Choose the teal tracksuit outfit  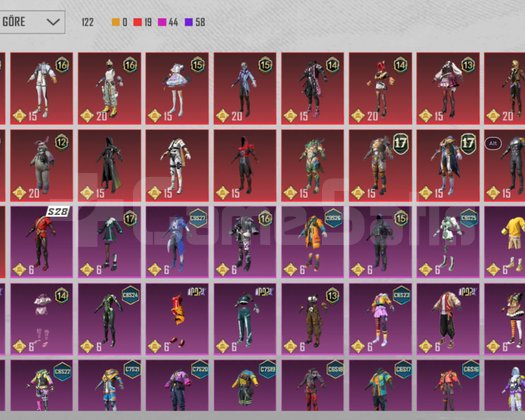245,319
